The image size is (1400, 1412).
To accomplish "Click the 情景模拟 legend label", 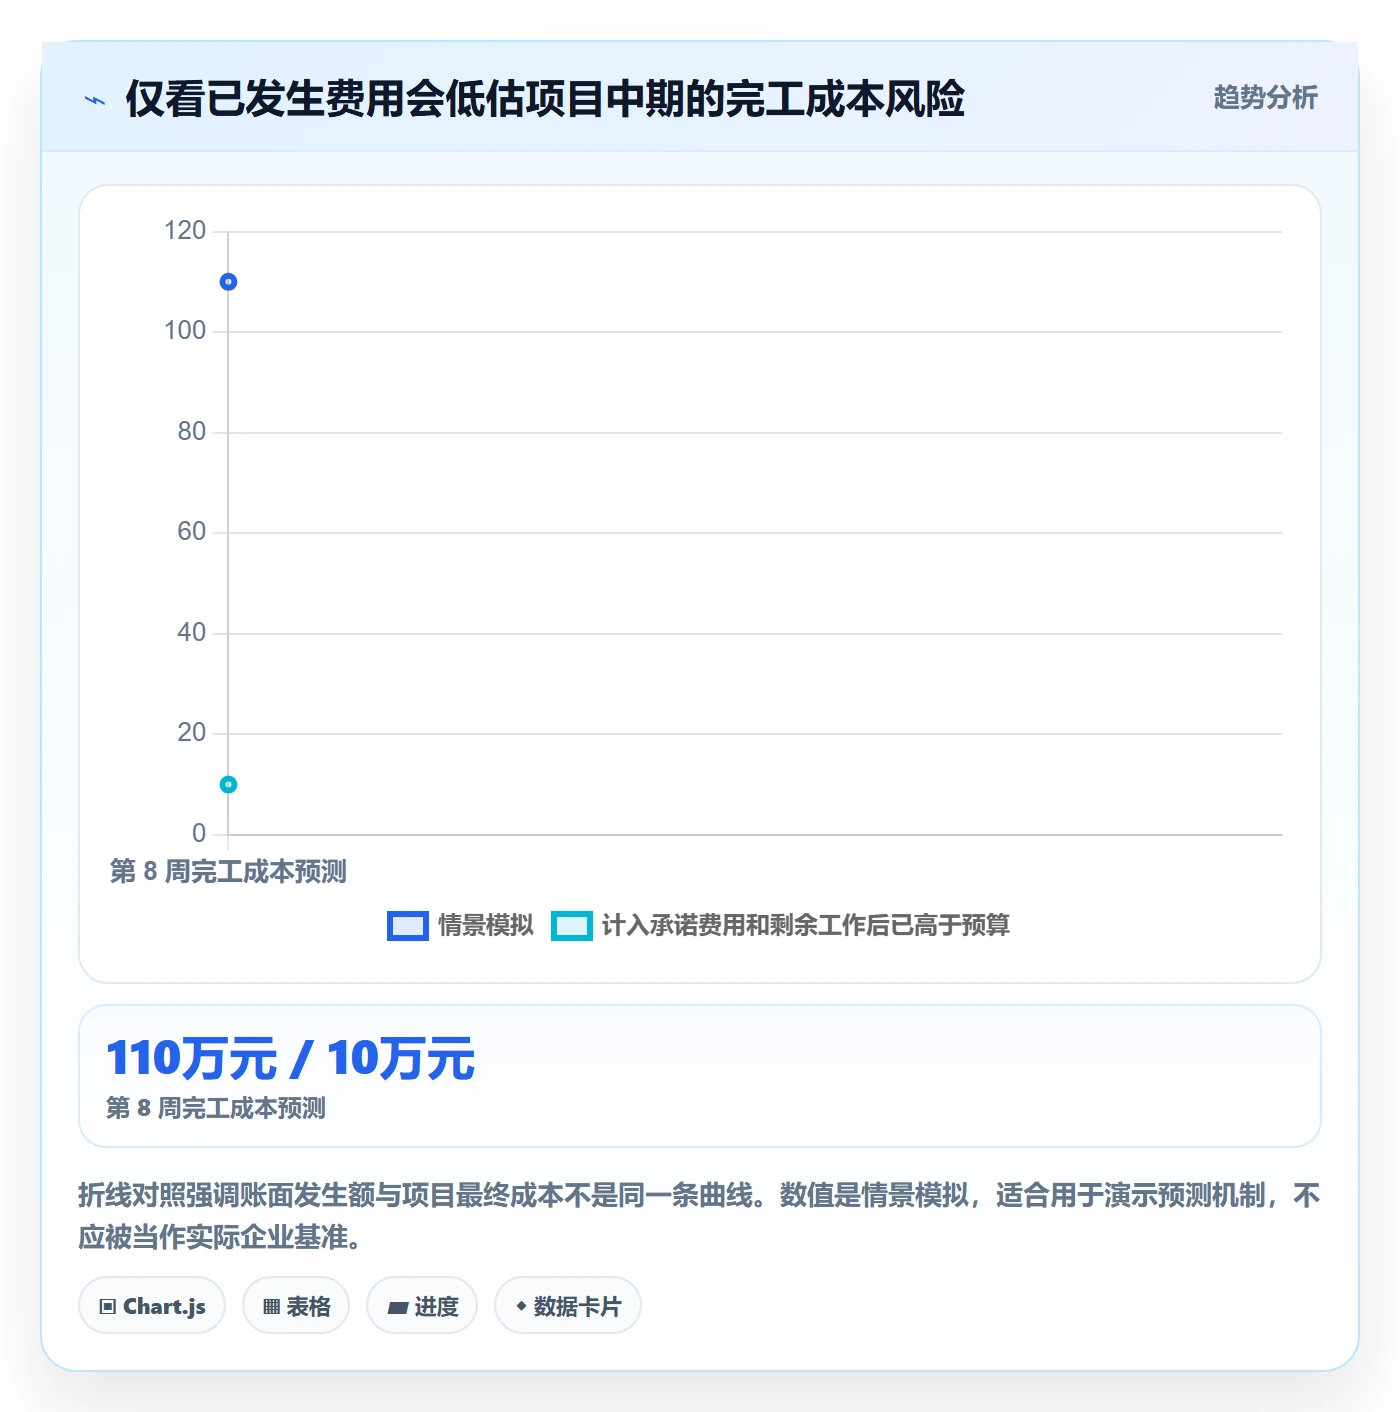I will click(x=486, y=925).
